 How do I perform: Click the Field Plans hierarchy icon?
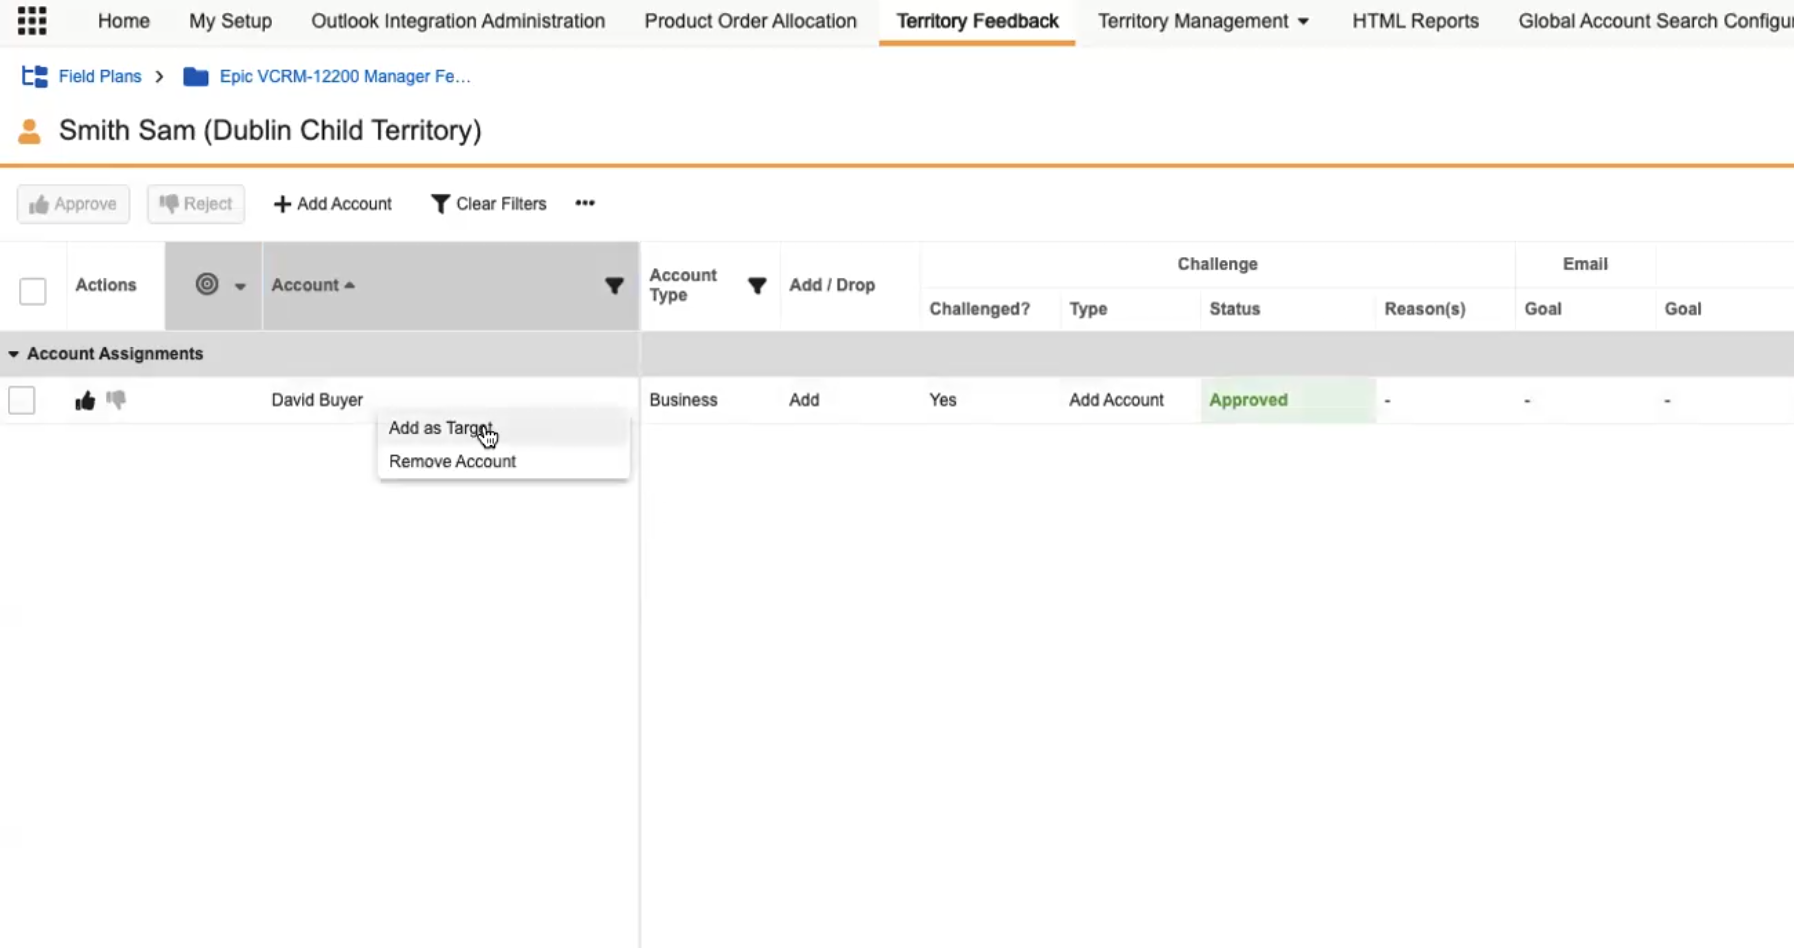(35, 77)
